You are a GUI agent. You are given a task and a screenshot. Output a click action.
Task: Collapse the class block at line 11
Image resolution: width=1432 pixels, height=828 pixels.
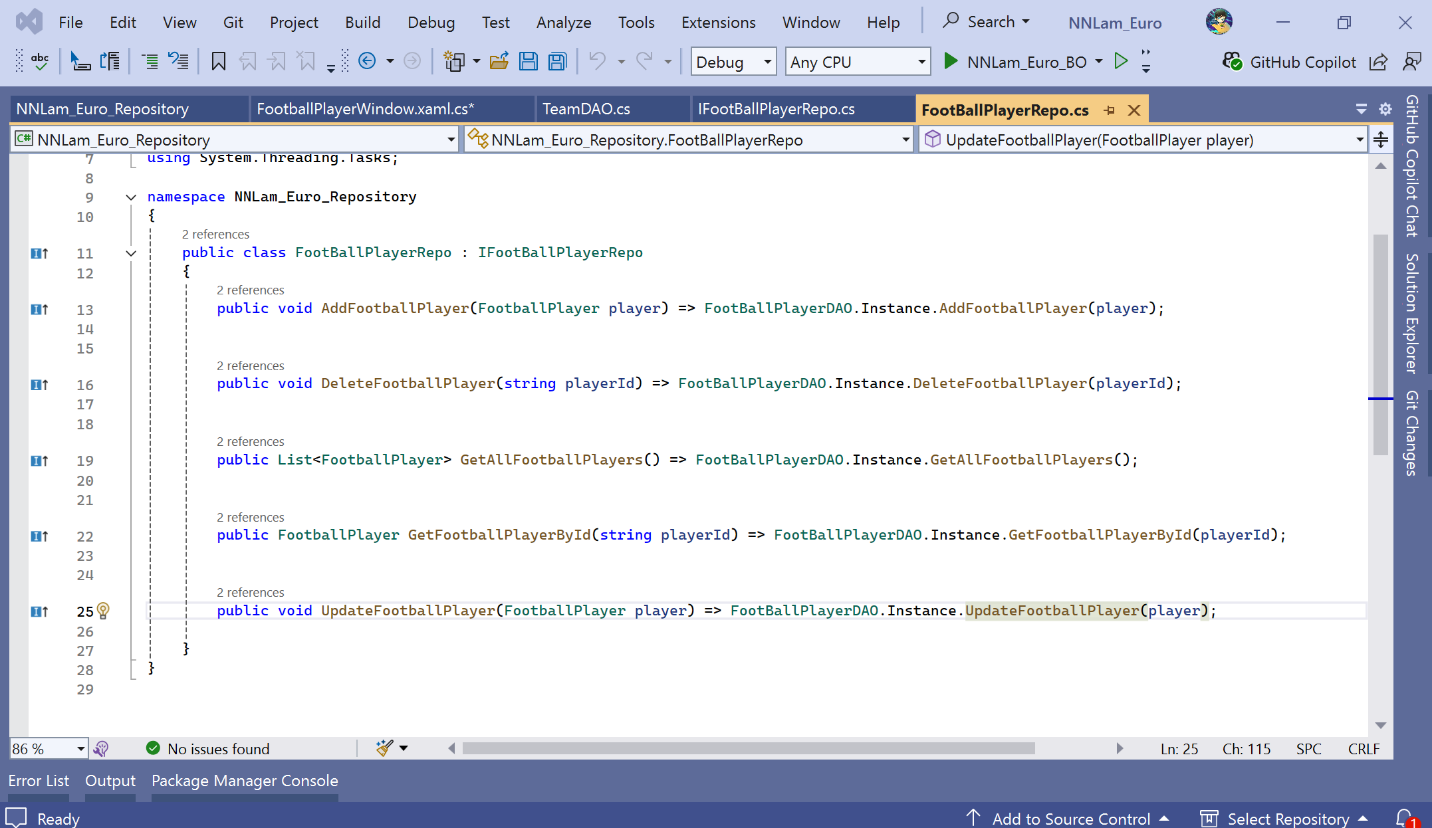[x=131, y=253]
